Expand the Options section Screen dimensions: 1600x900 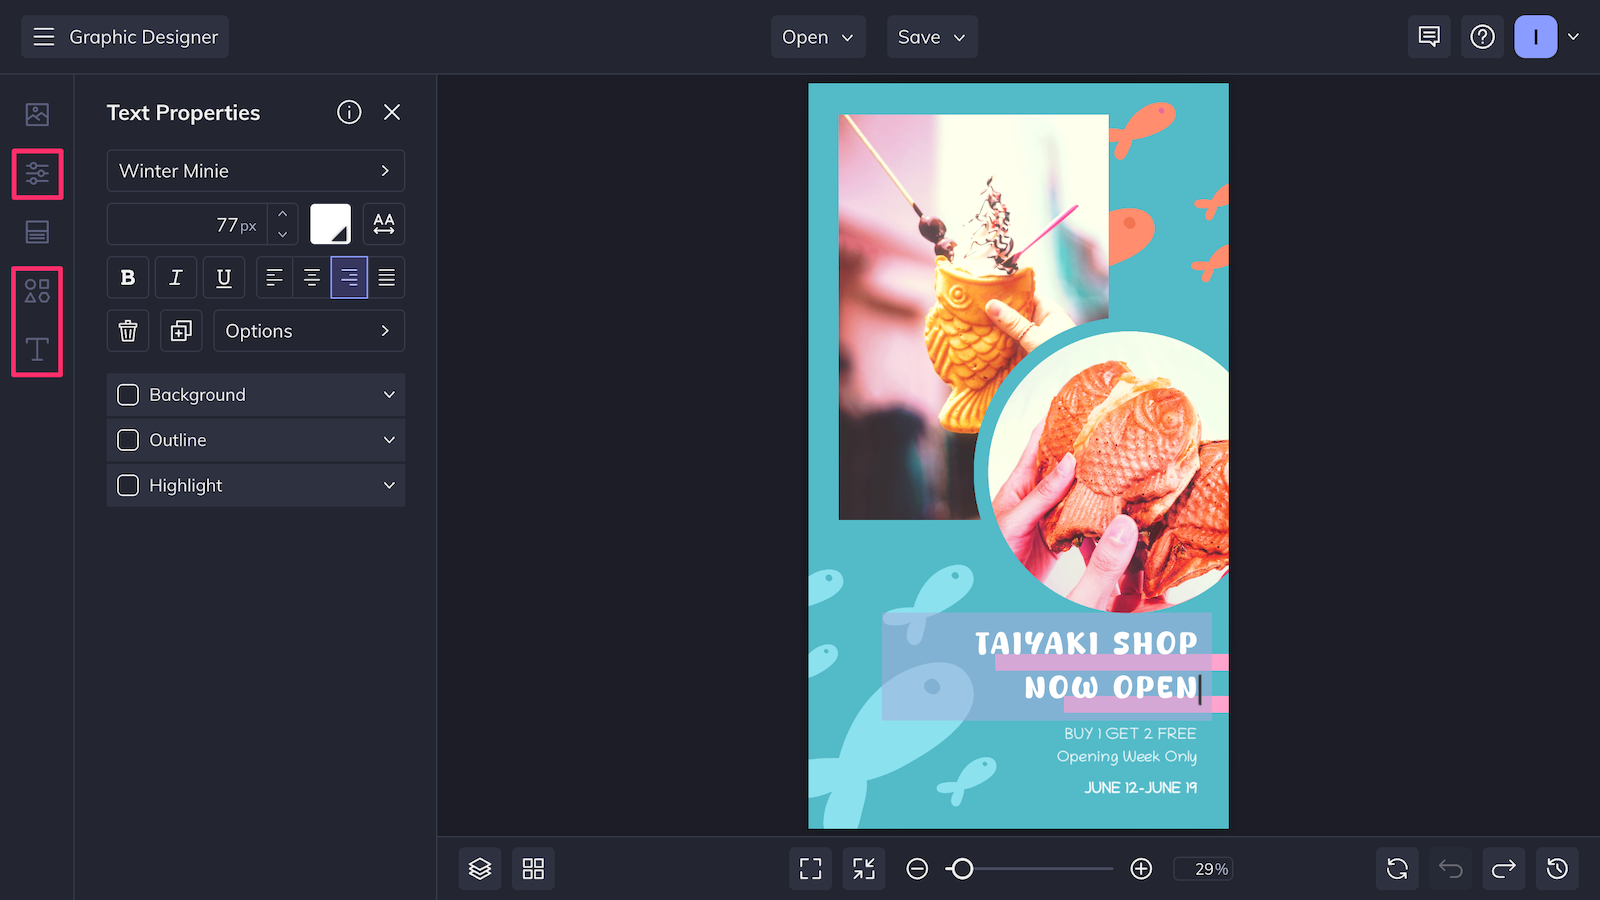308,330
